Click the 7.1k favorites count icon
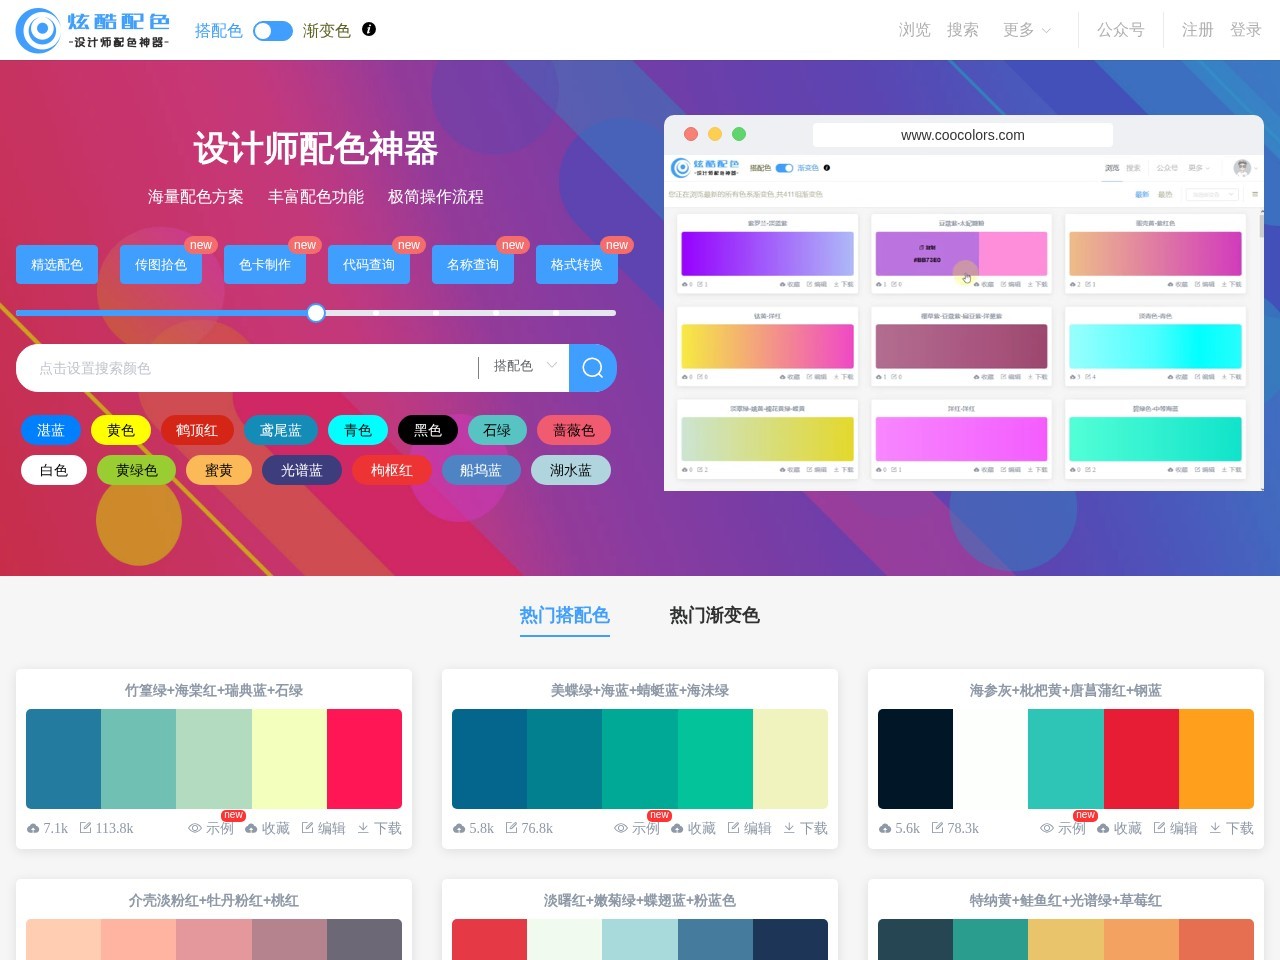Screen dimensions: 1280x960 [x=33, y=828]
